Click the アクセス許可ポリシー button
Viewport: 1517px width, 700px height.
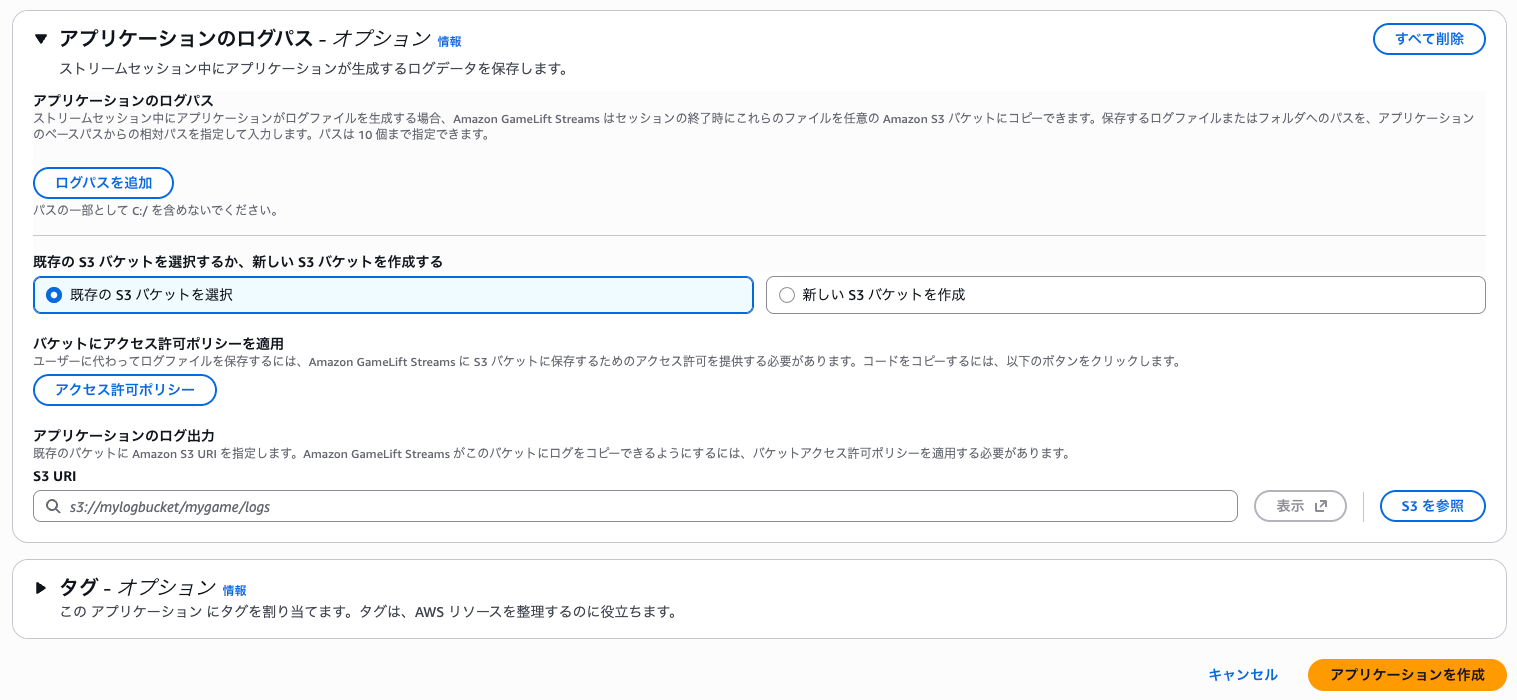125,390
